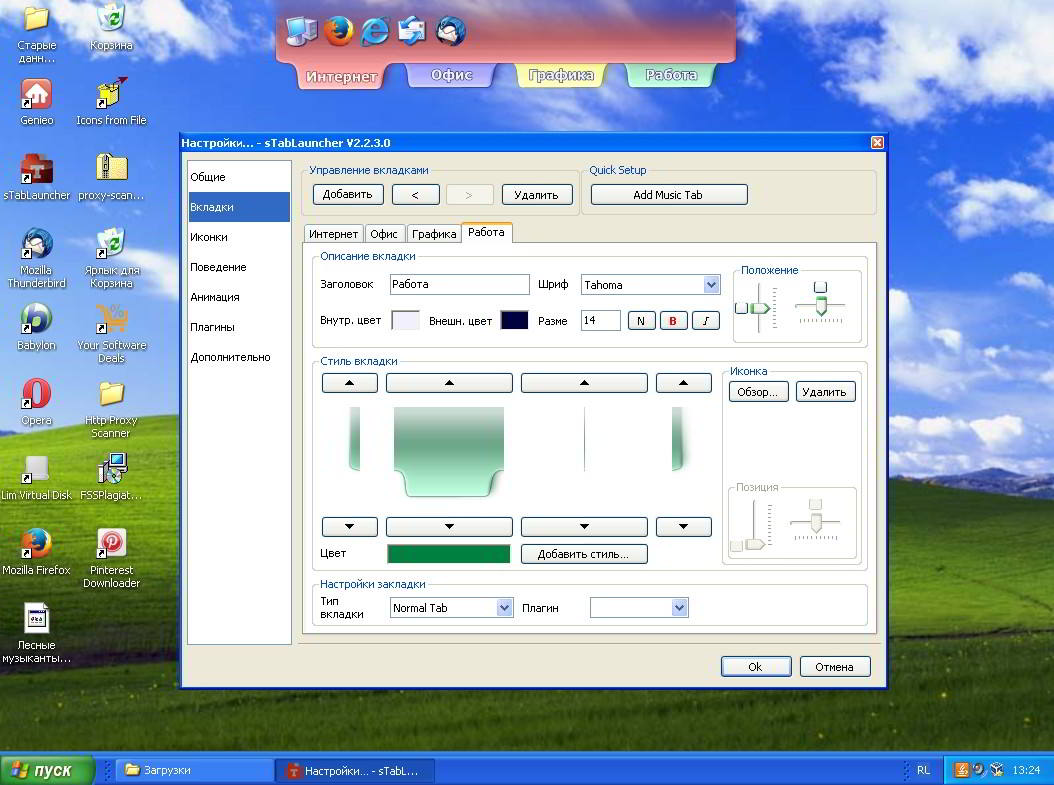Open Internet Explorer icon in top dock
The image size is (1054, 785).
374,31
